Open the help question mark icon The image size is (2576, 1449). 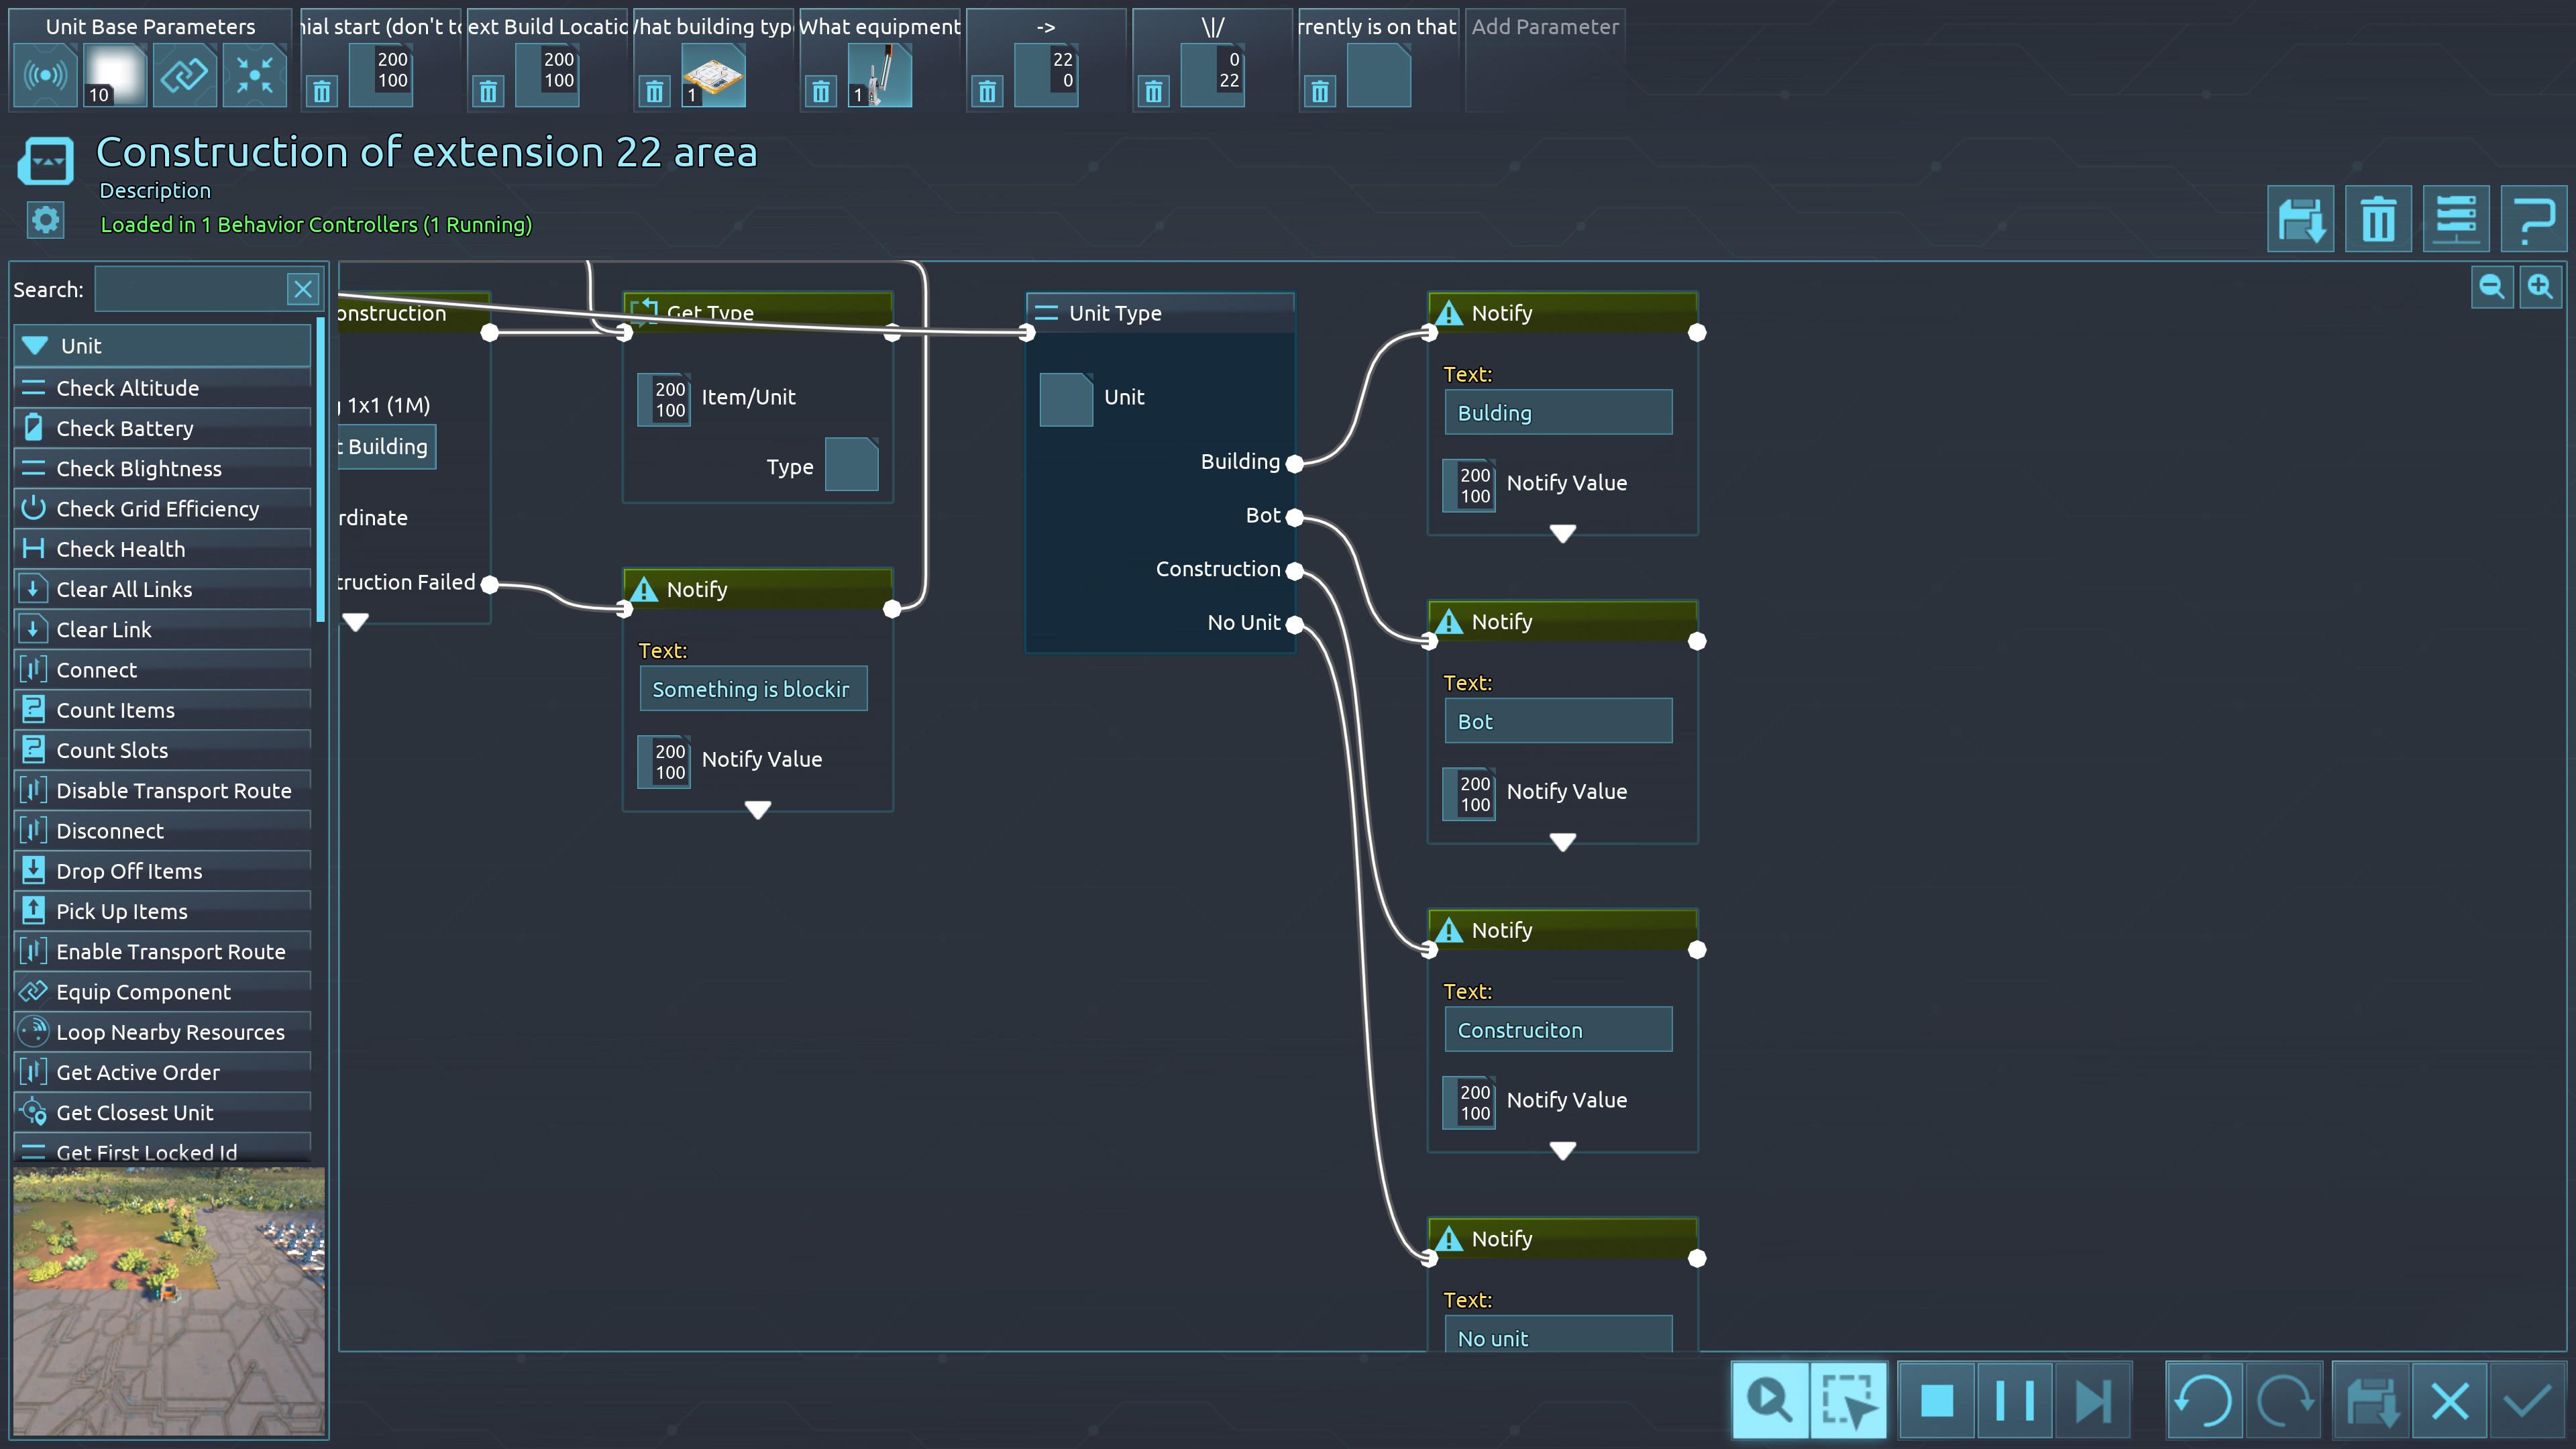click(2533, 219)
